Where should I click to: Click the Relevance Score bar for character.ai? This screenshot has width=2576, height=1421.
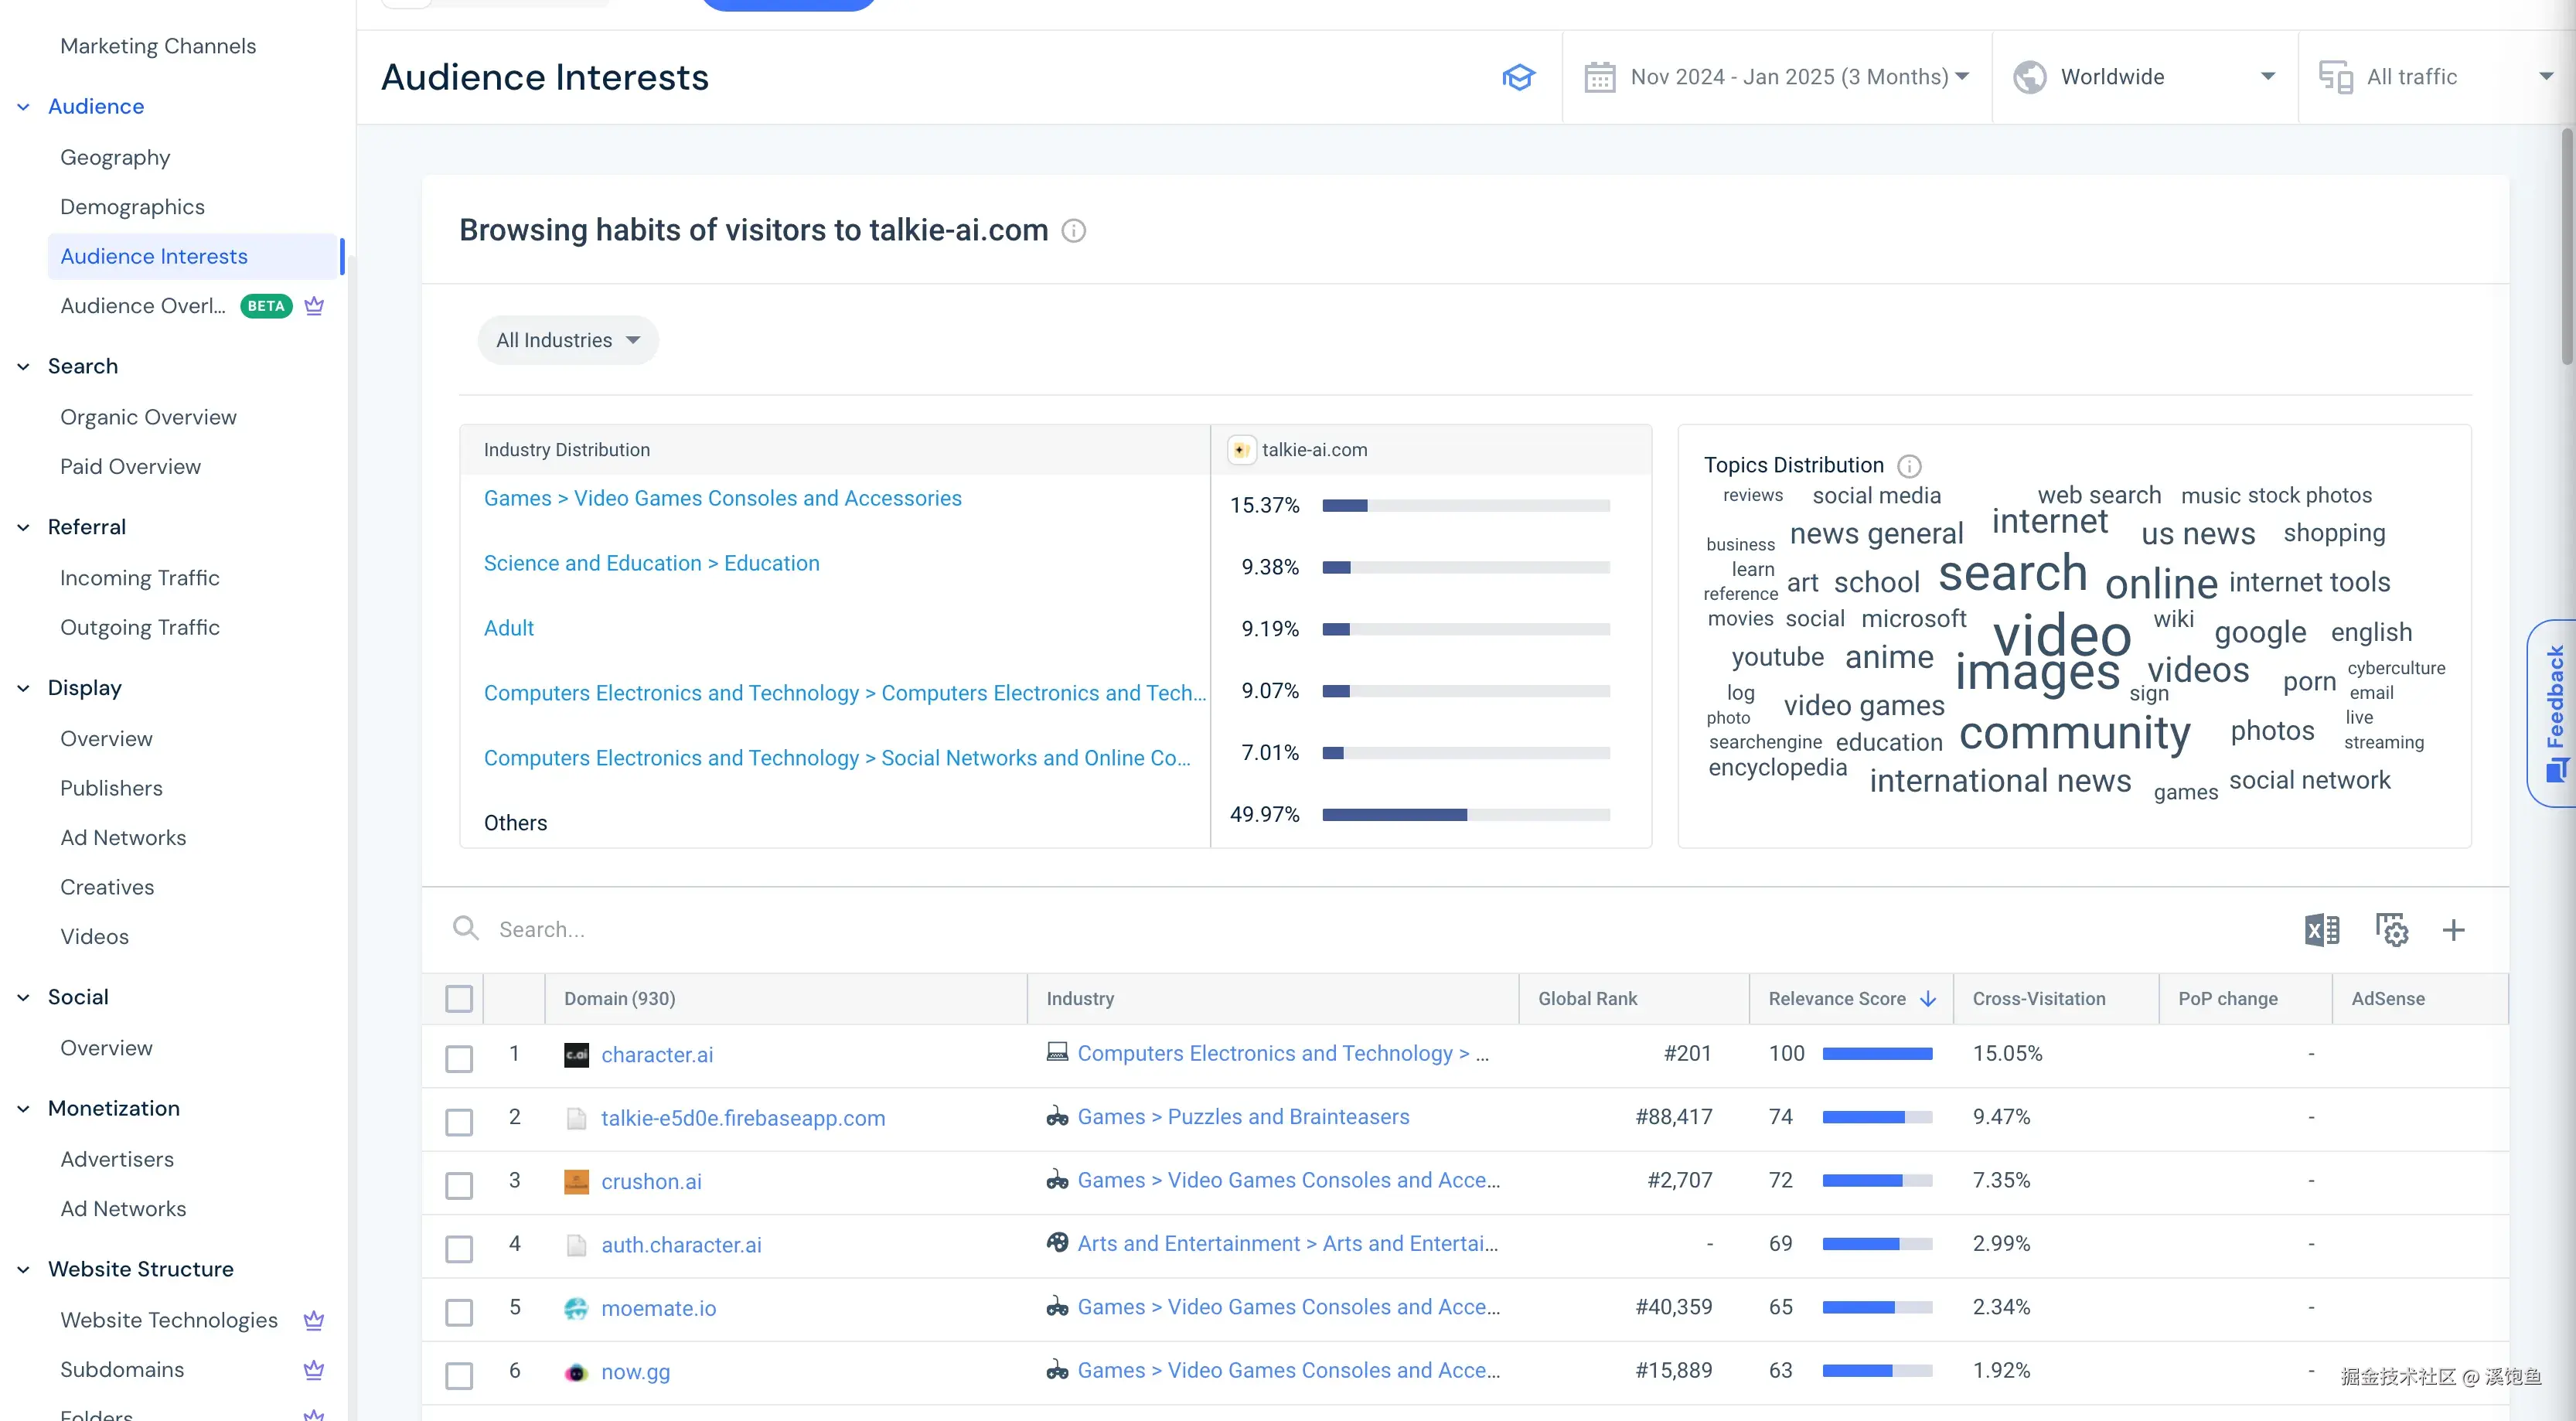pyautogui.click(x=1876, y=1053)
